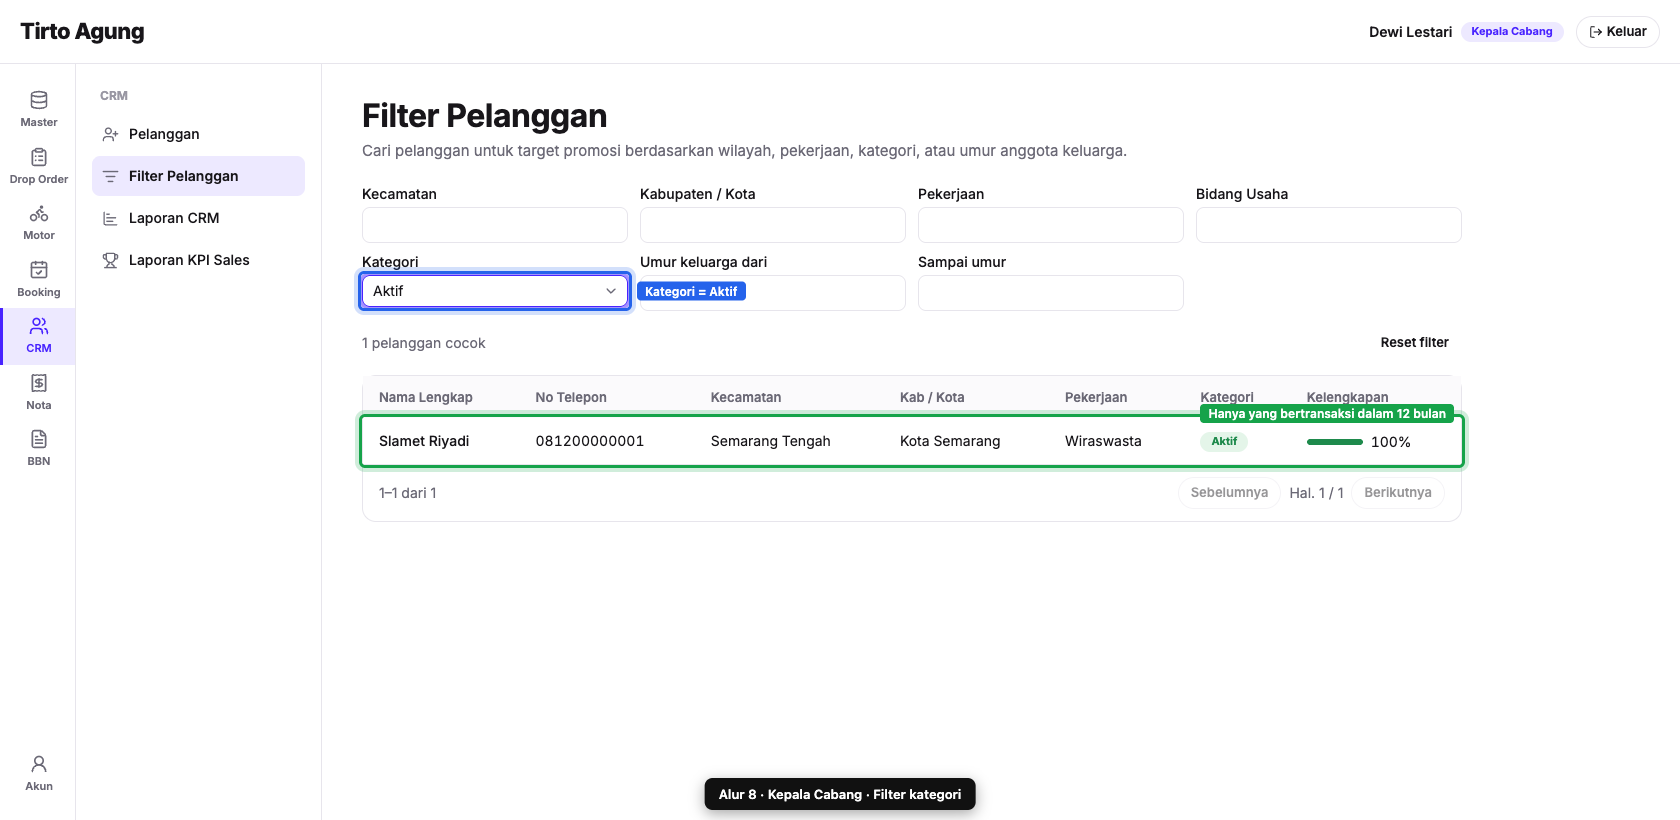
Task: Click the filter icon beside Filter Pelanggan
Action: [111, 176]
